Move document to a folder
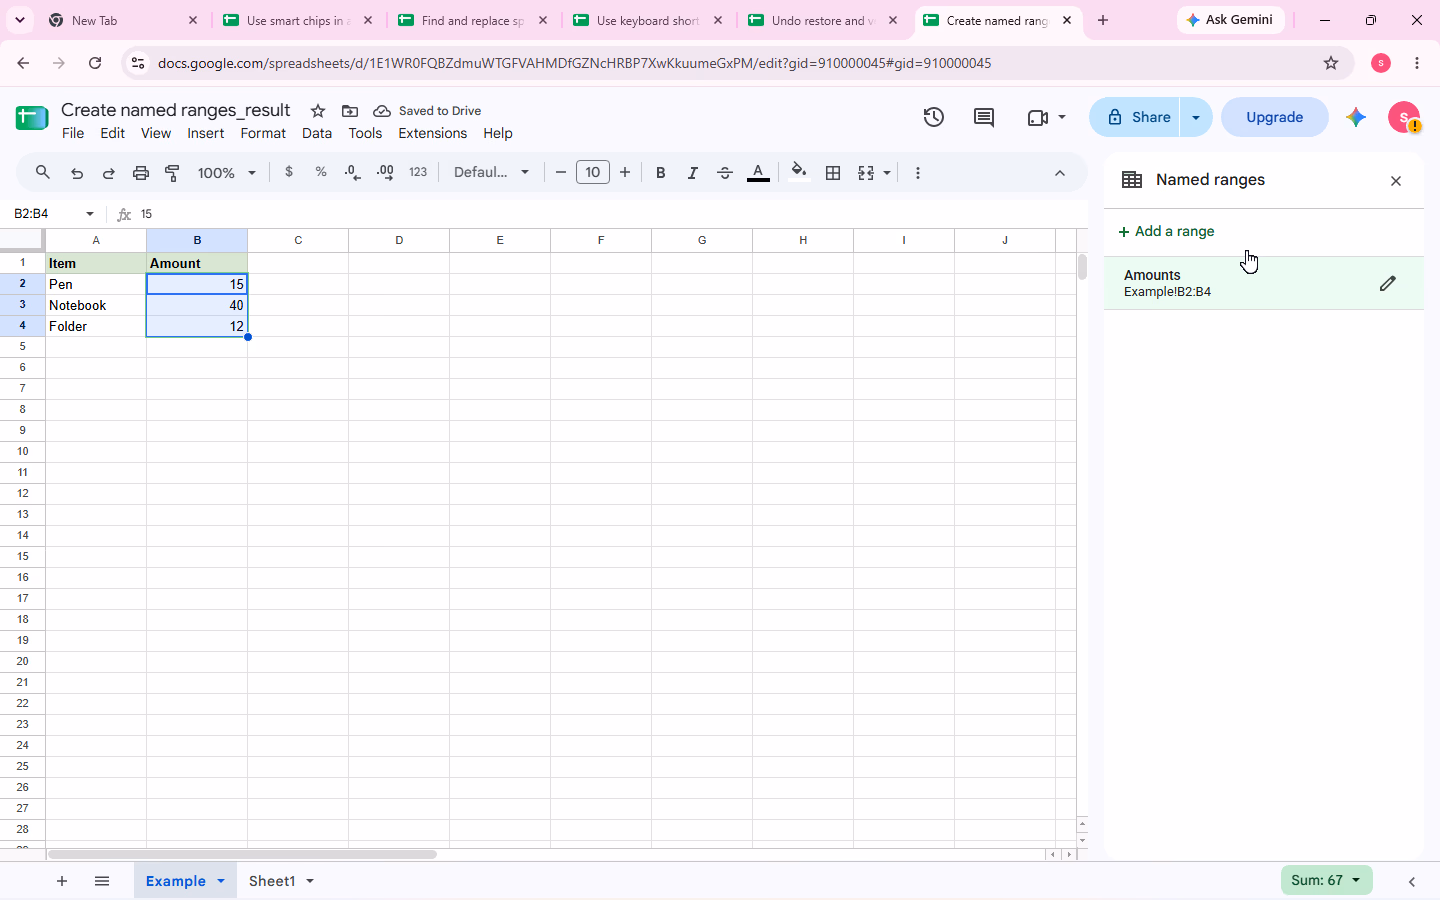 [350, 111]
